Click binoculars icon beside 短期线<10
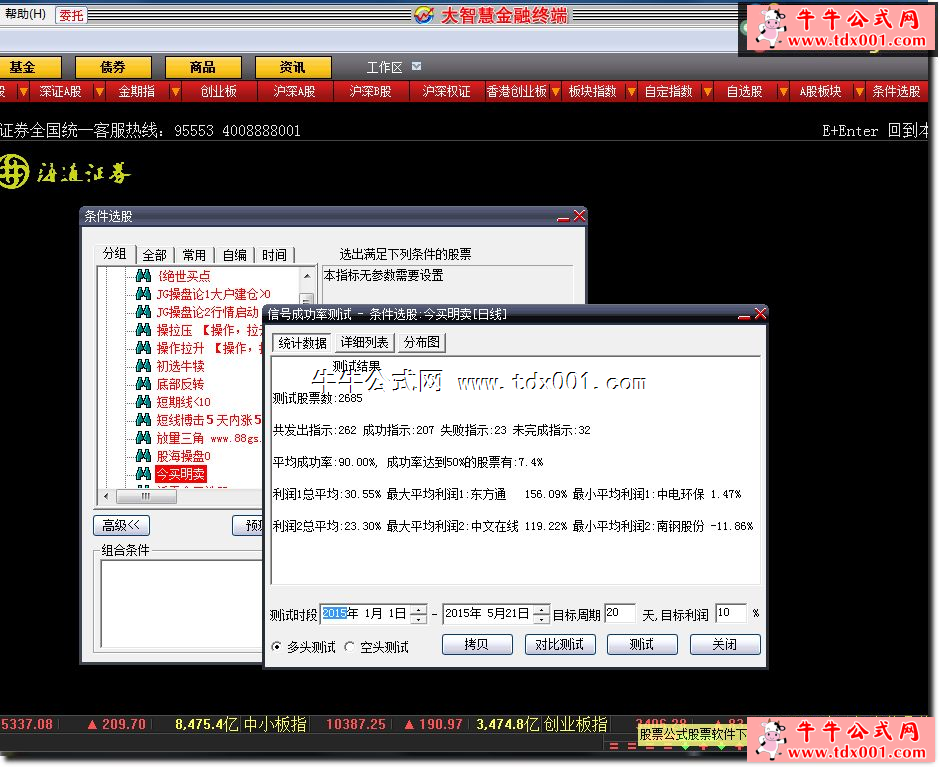 [x=143, y=402]
